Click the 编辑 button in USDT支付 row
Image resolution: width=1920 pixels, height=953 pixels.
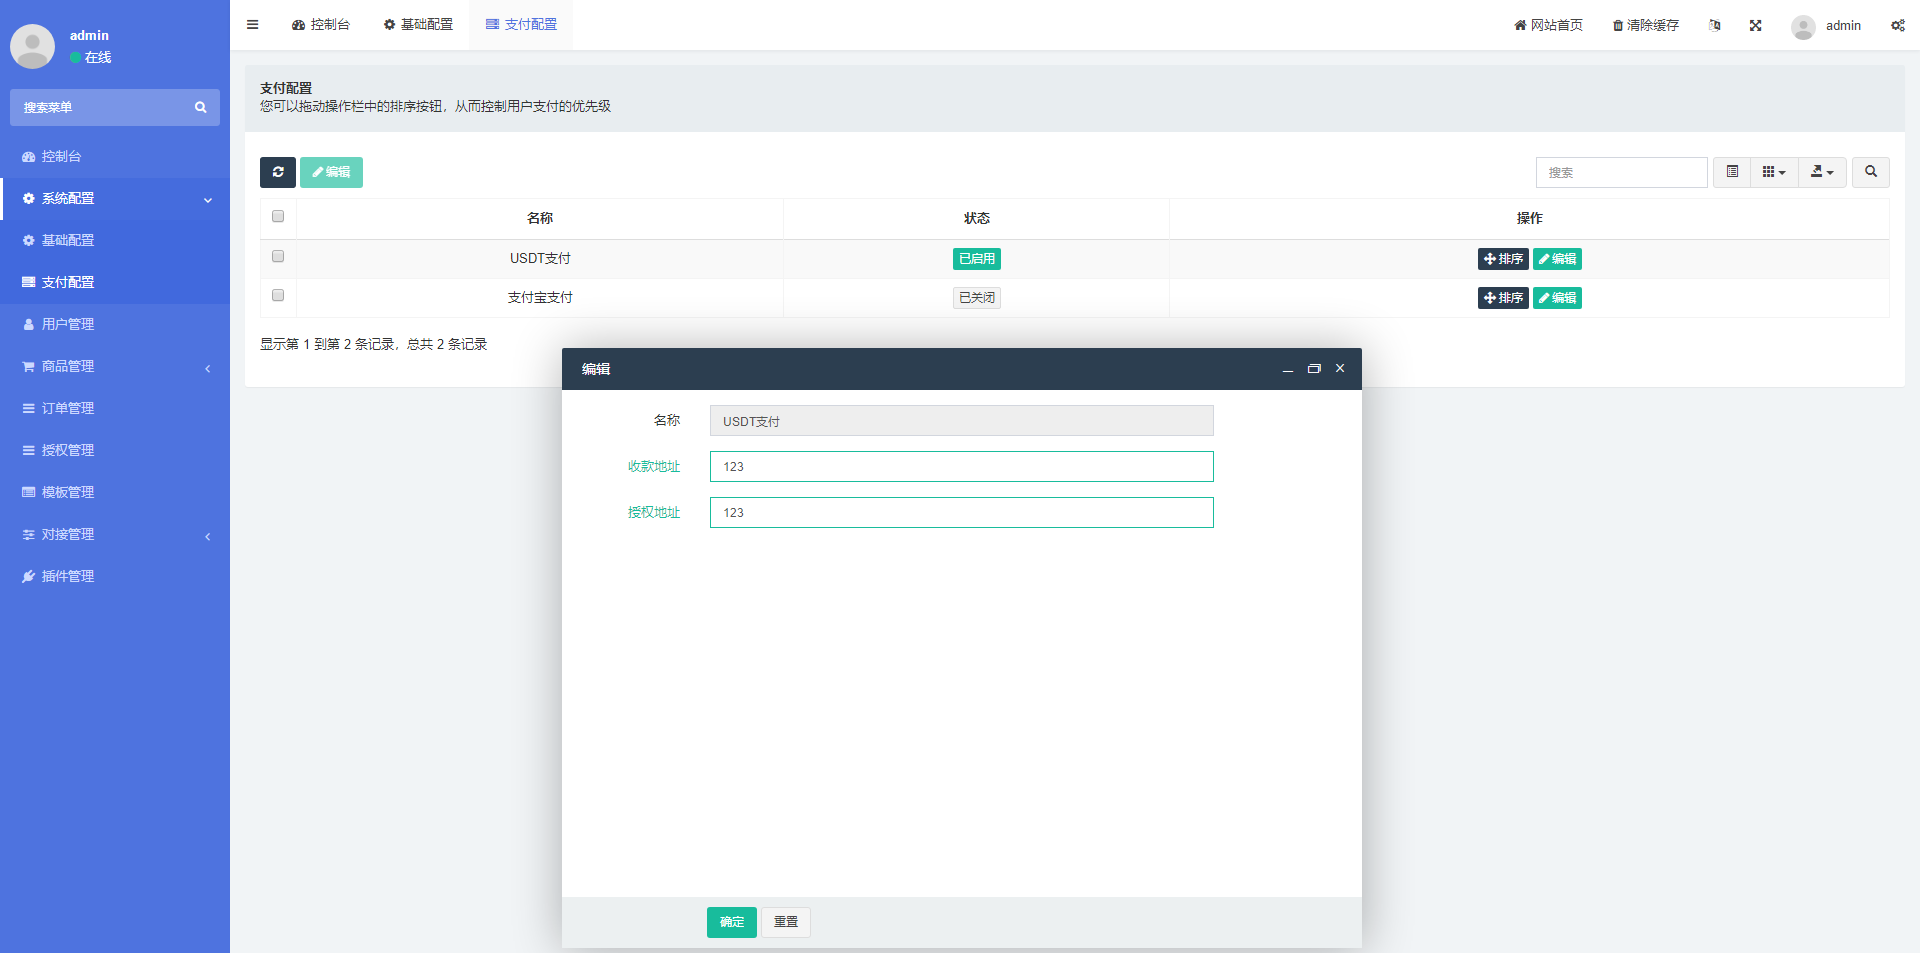coord(1557,259)
